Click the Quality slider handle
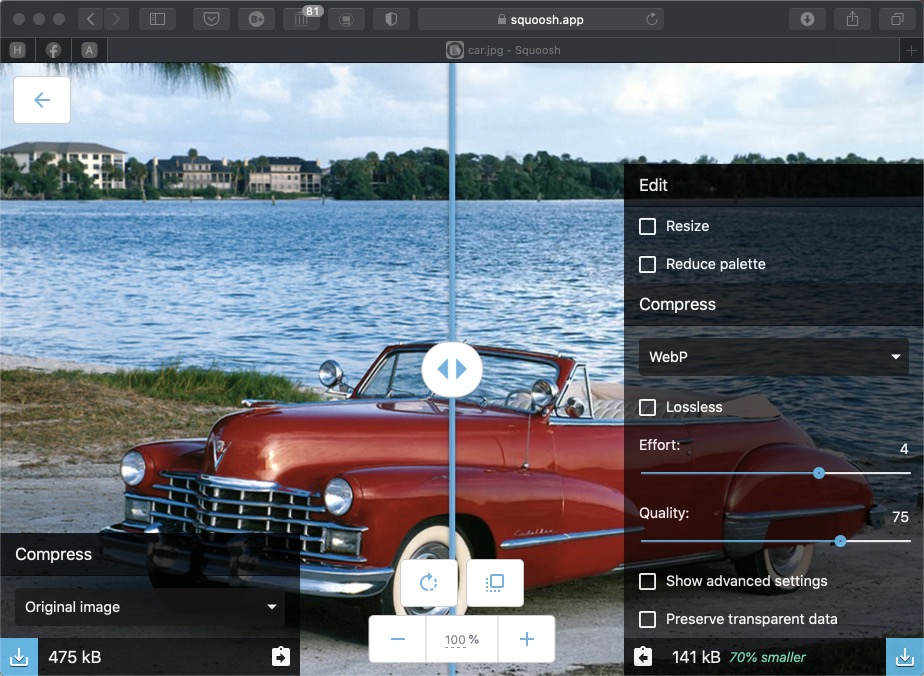The image size is (924, 676). (840, 541)
